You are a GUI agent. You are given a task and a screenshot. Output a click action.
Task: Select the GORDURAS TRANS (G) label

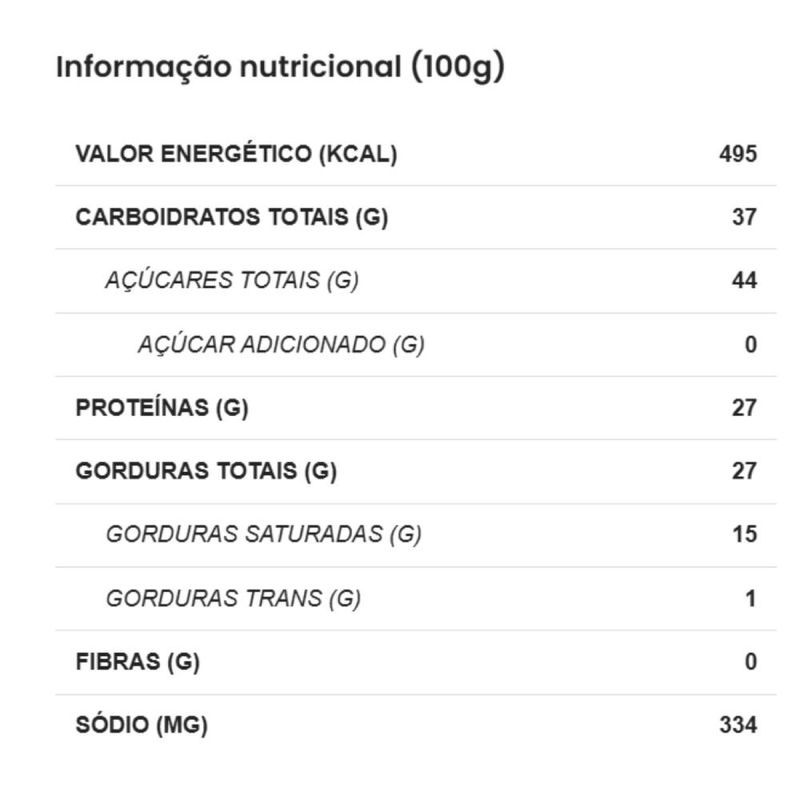click(233, 599)
